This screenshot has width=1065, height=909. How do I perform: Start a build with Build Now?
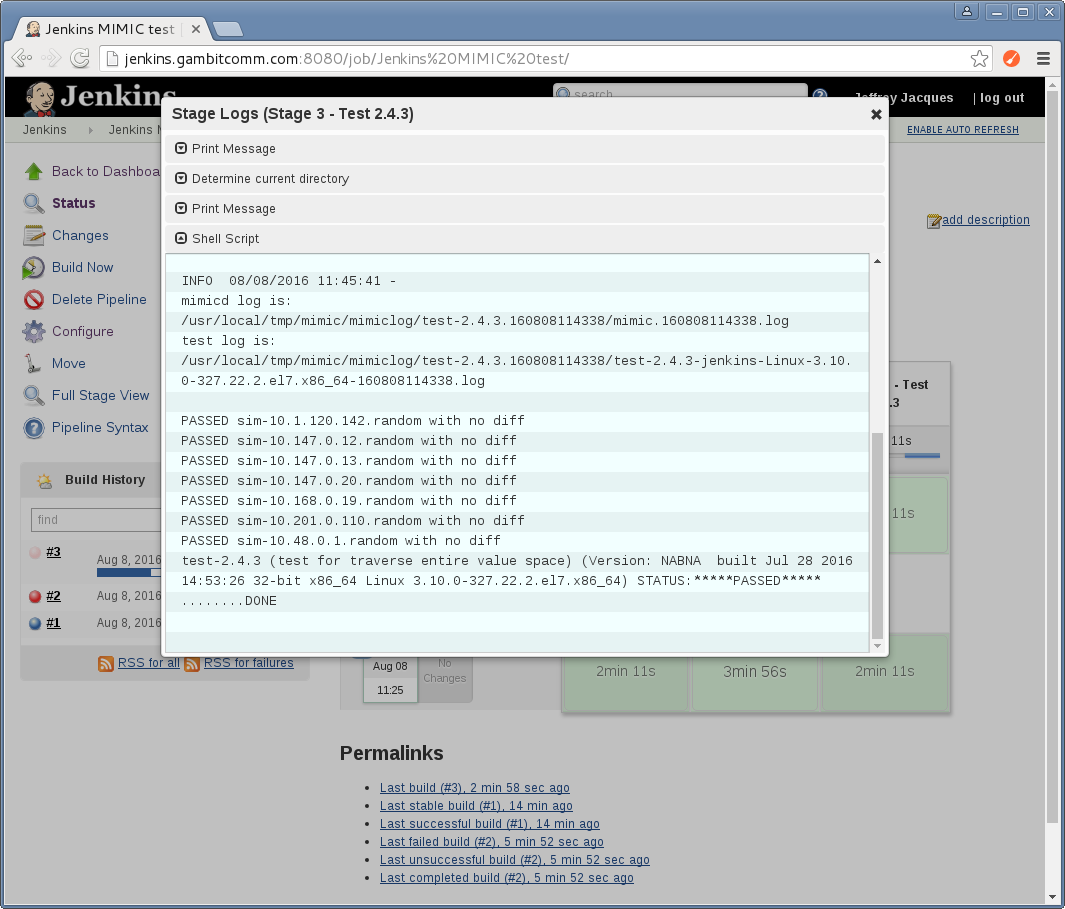82,267
